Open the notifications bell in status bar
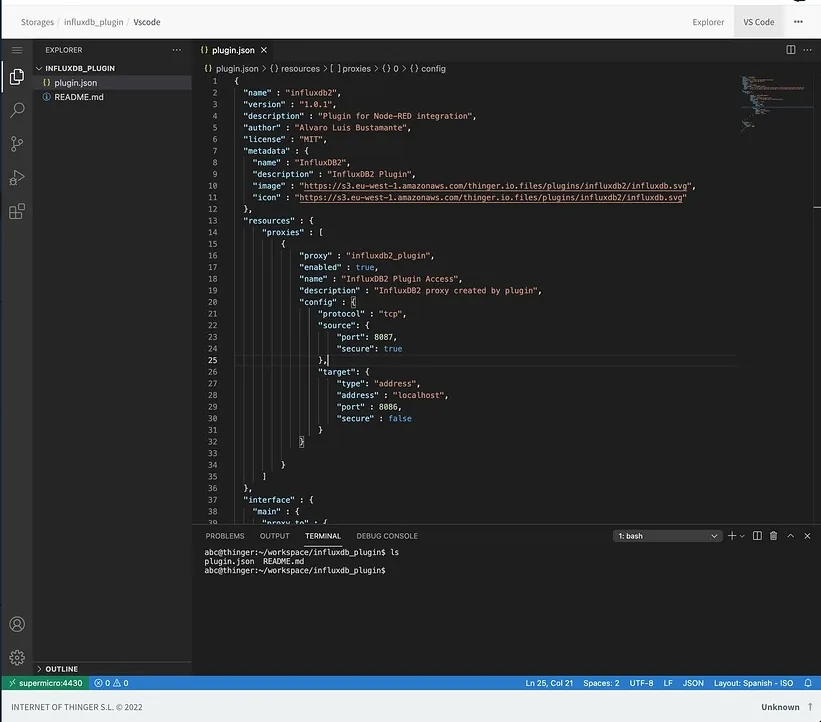Viewport: 821px width, 722px height. click(808, 683)
